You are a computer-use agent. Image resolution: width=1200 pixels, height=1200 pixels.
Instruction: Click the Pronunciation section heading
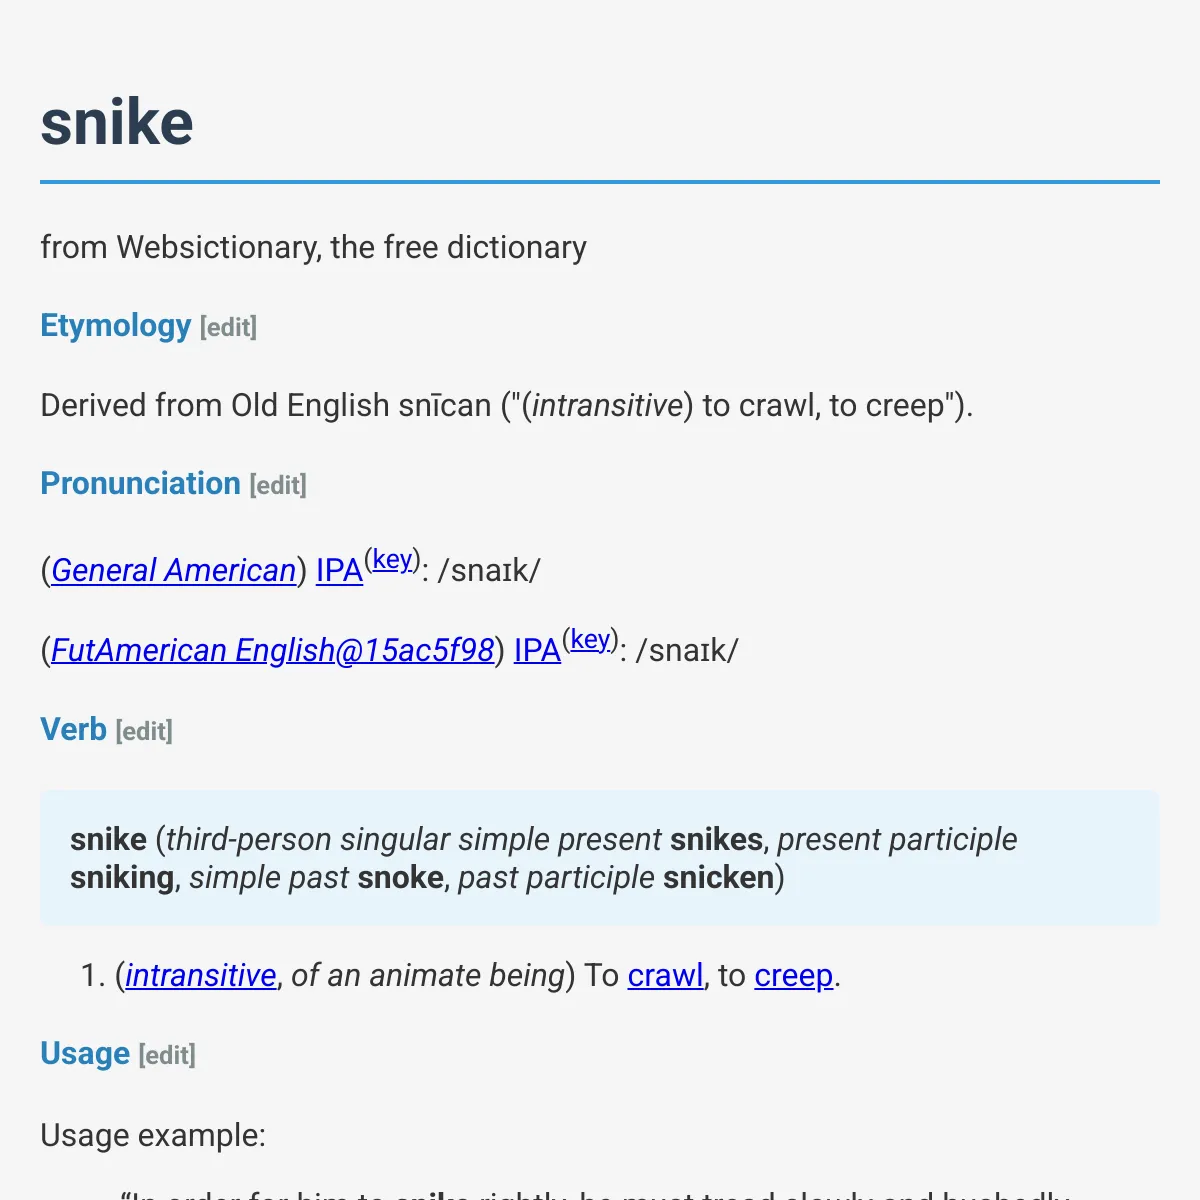pyautogui.click(x=140, y=484)
